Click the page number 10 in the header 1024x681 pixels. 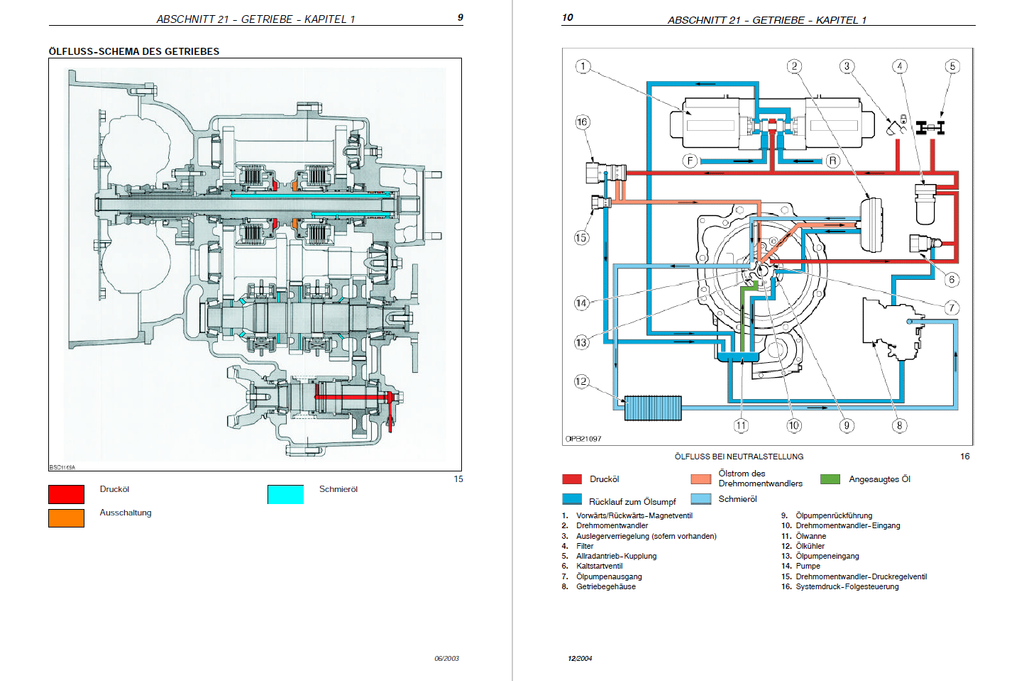click(568, 18)
